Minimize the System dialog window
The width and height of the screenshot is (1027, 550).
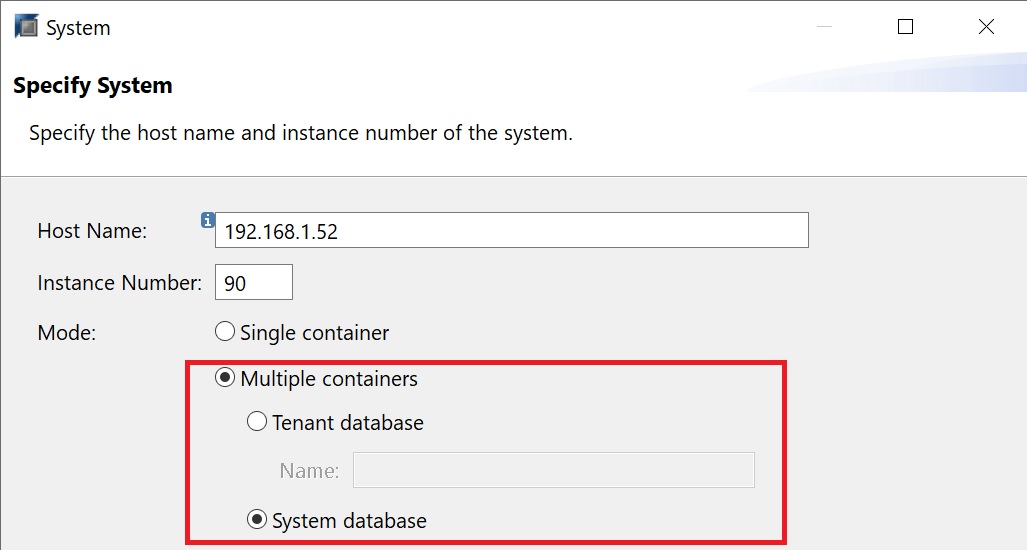coord(825,27)
